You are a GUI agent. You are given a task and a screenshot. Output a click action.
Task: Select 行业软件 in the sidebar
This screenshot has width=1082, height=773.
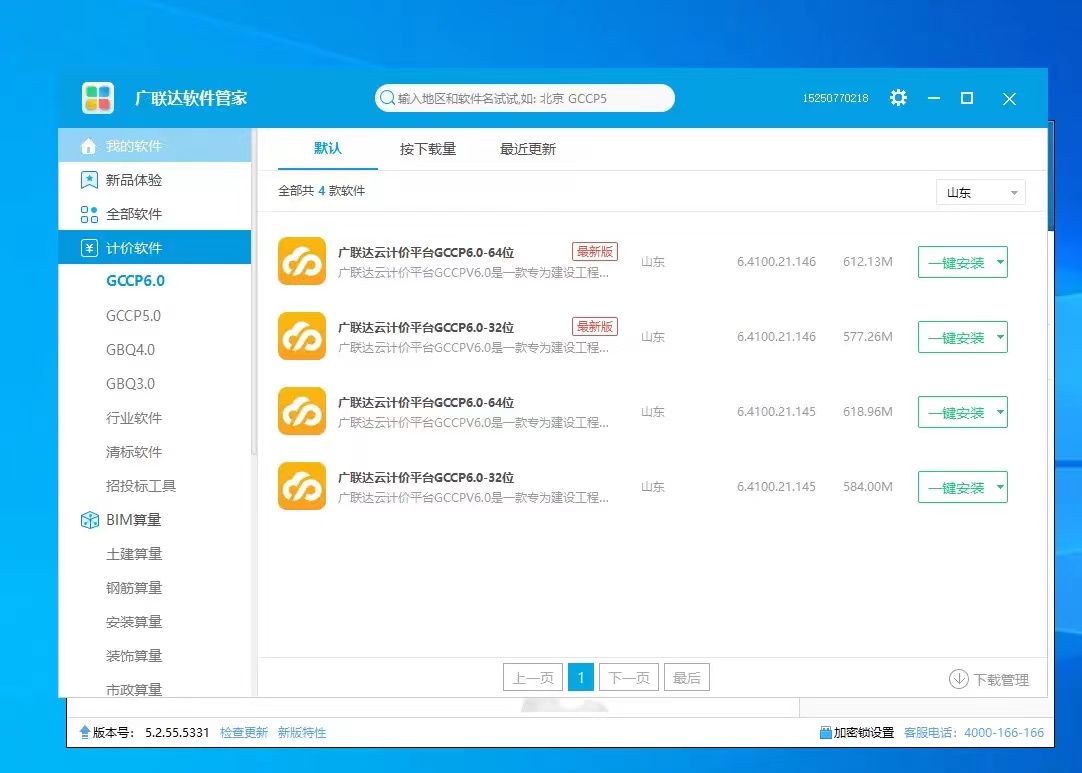[134, 418]
